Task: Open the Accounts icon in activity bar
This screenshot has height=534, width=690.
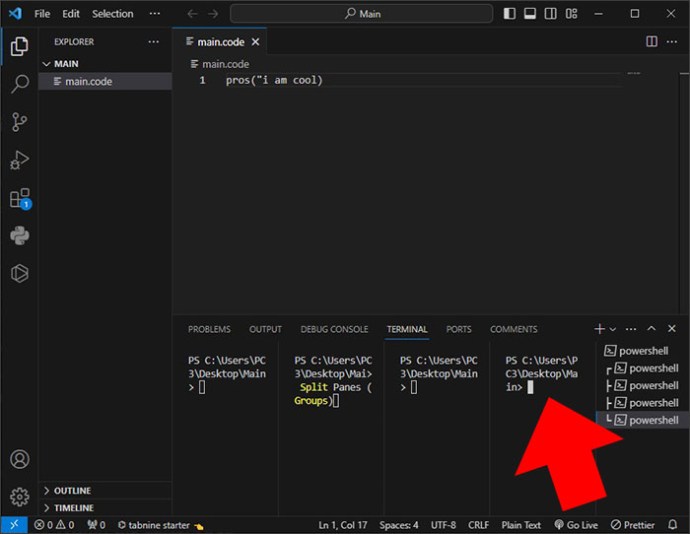Action: [x=19, y=459]
